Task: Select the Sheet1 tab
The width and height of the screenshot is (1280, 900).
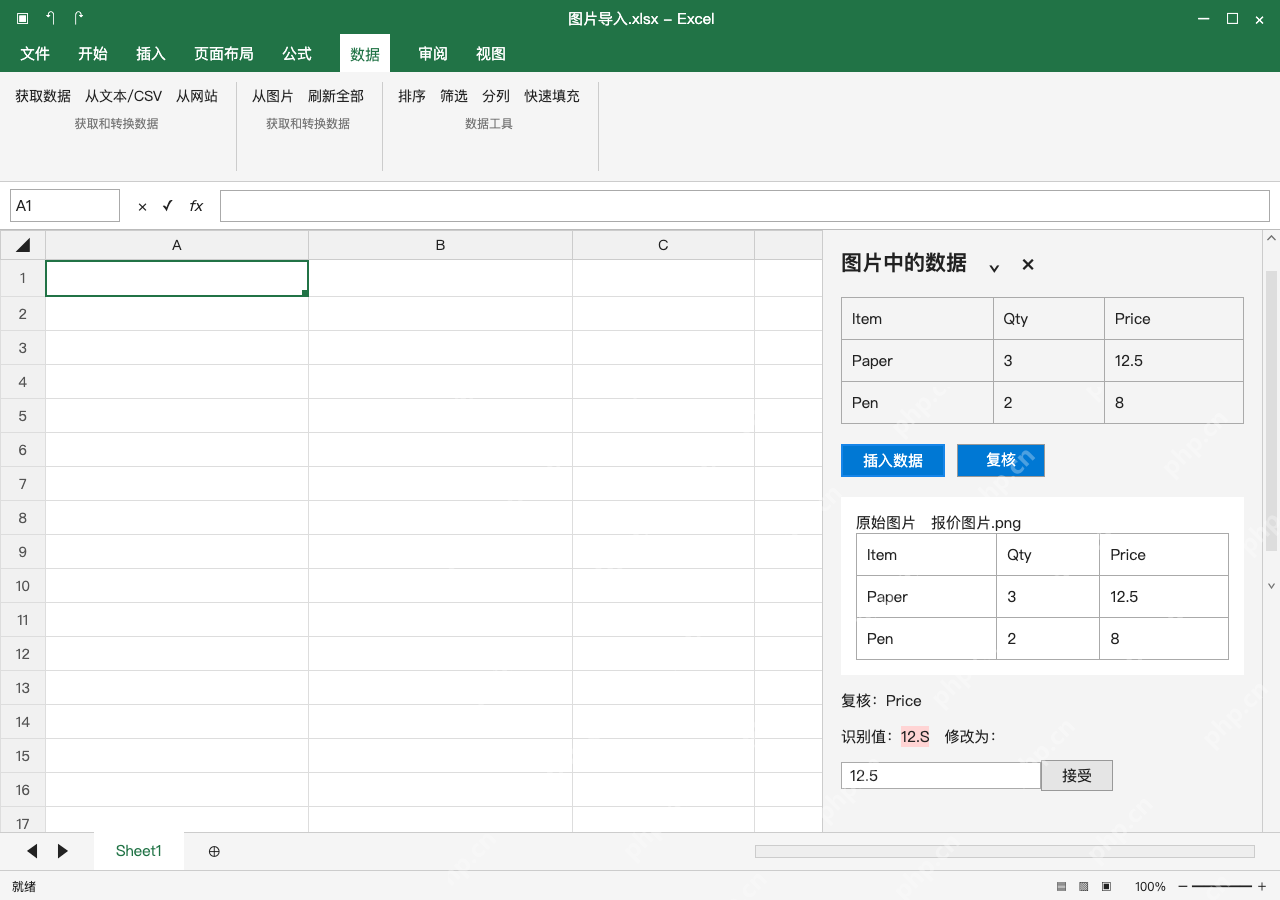Action: tap(139, 851)
